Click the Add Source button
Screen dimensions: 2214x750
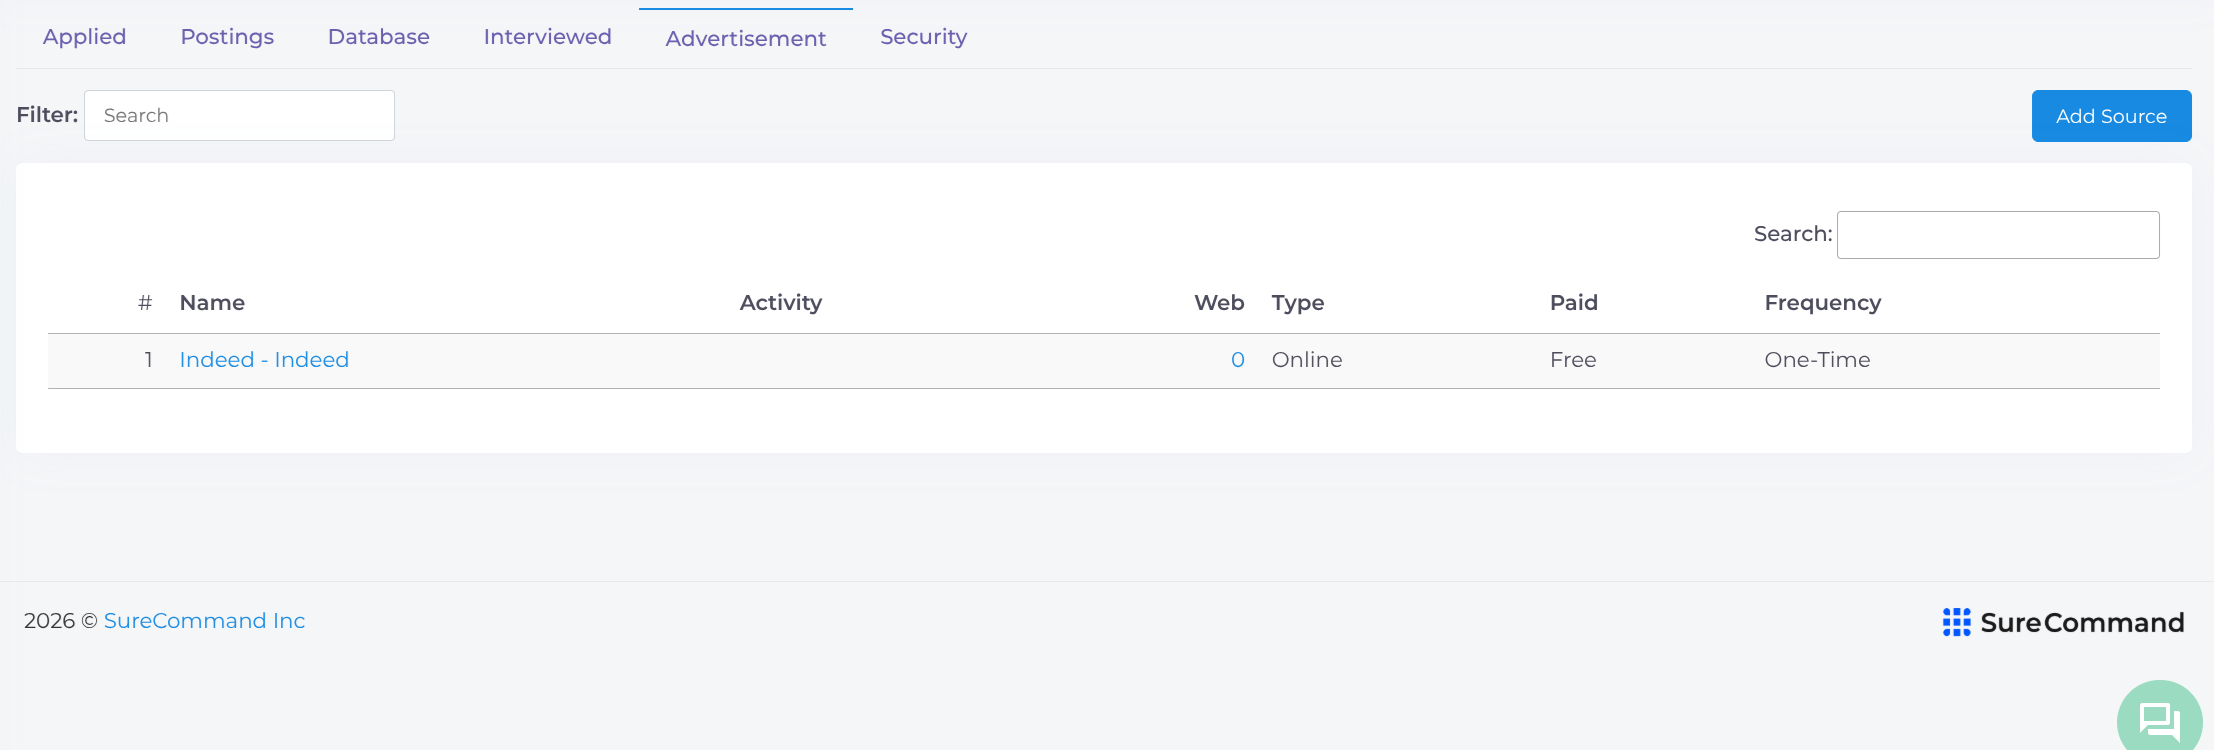pyautogui.click(x=2111, y=116)
